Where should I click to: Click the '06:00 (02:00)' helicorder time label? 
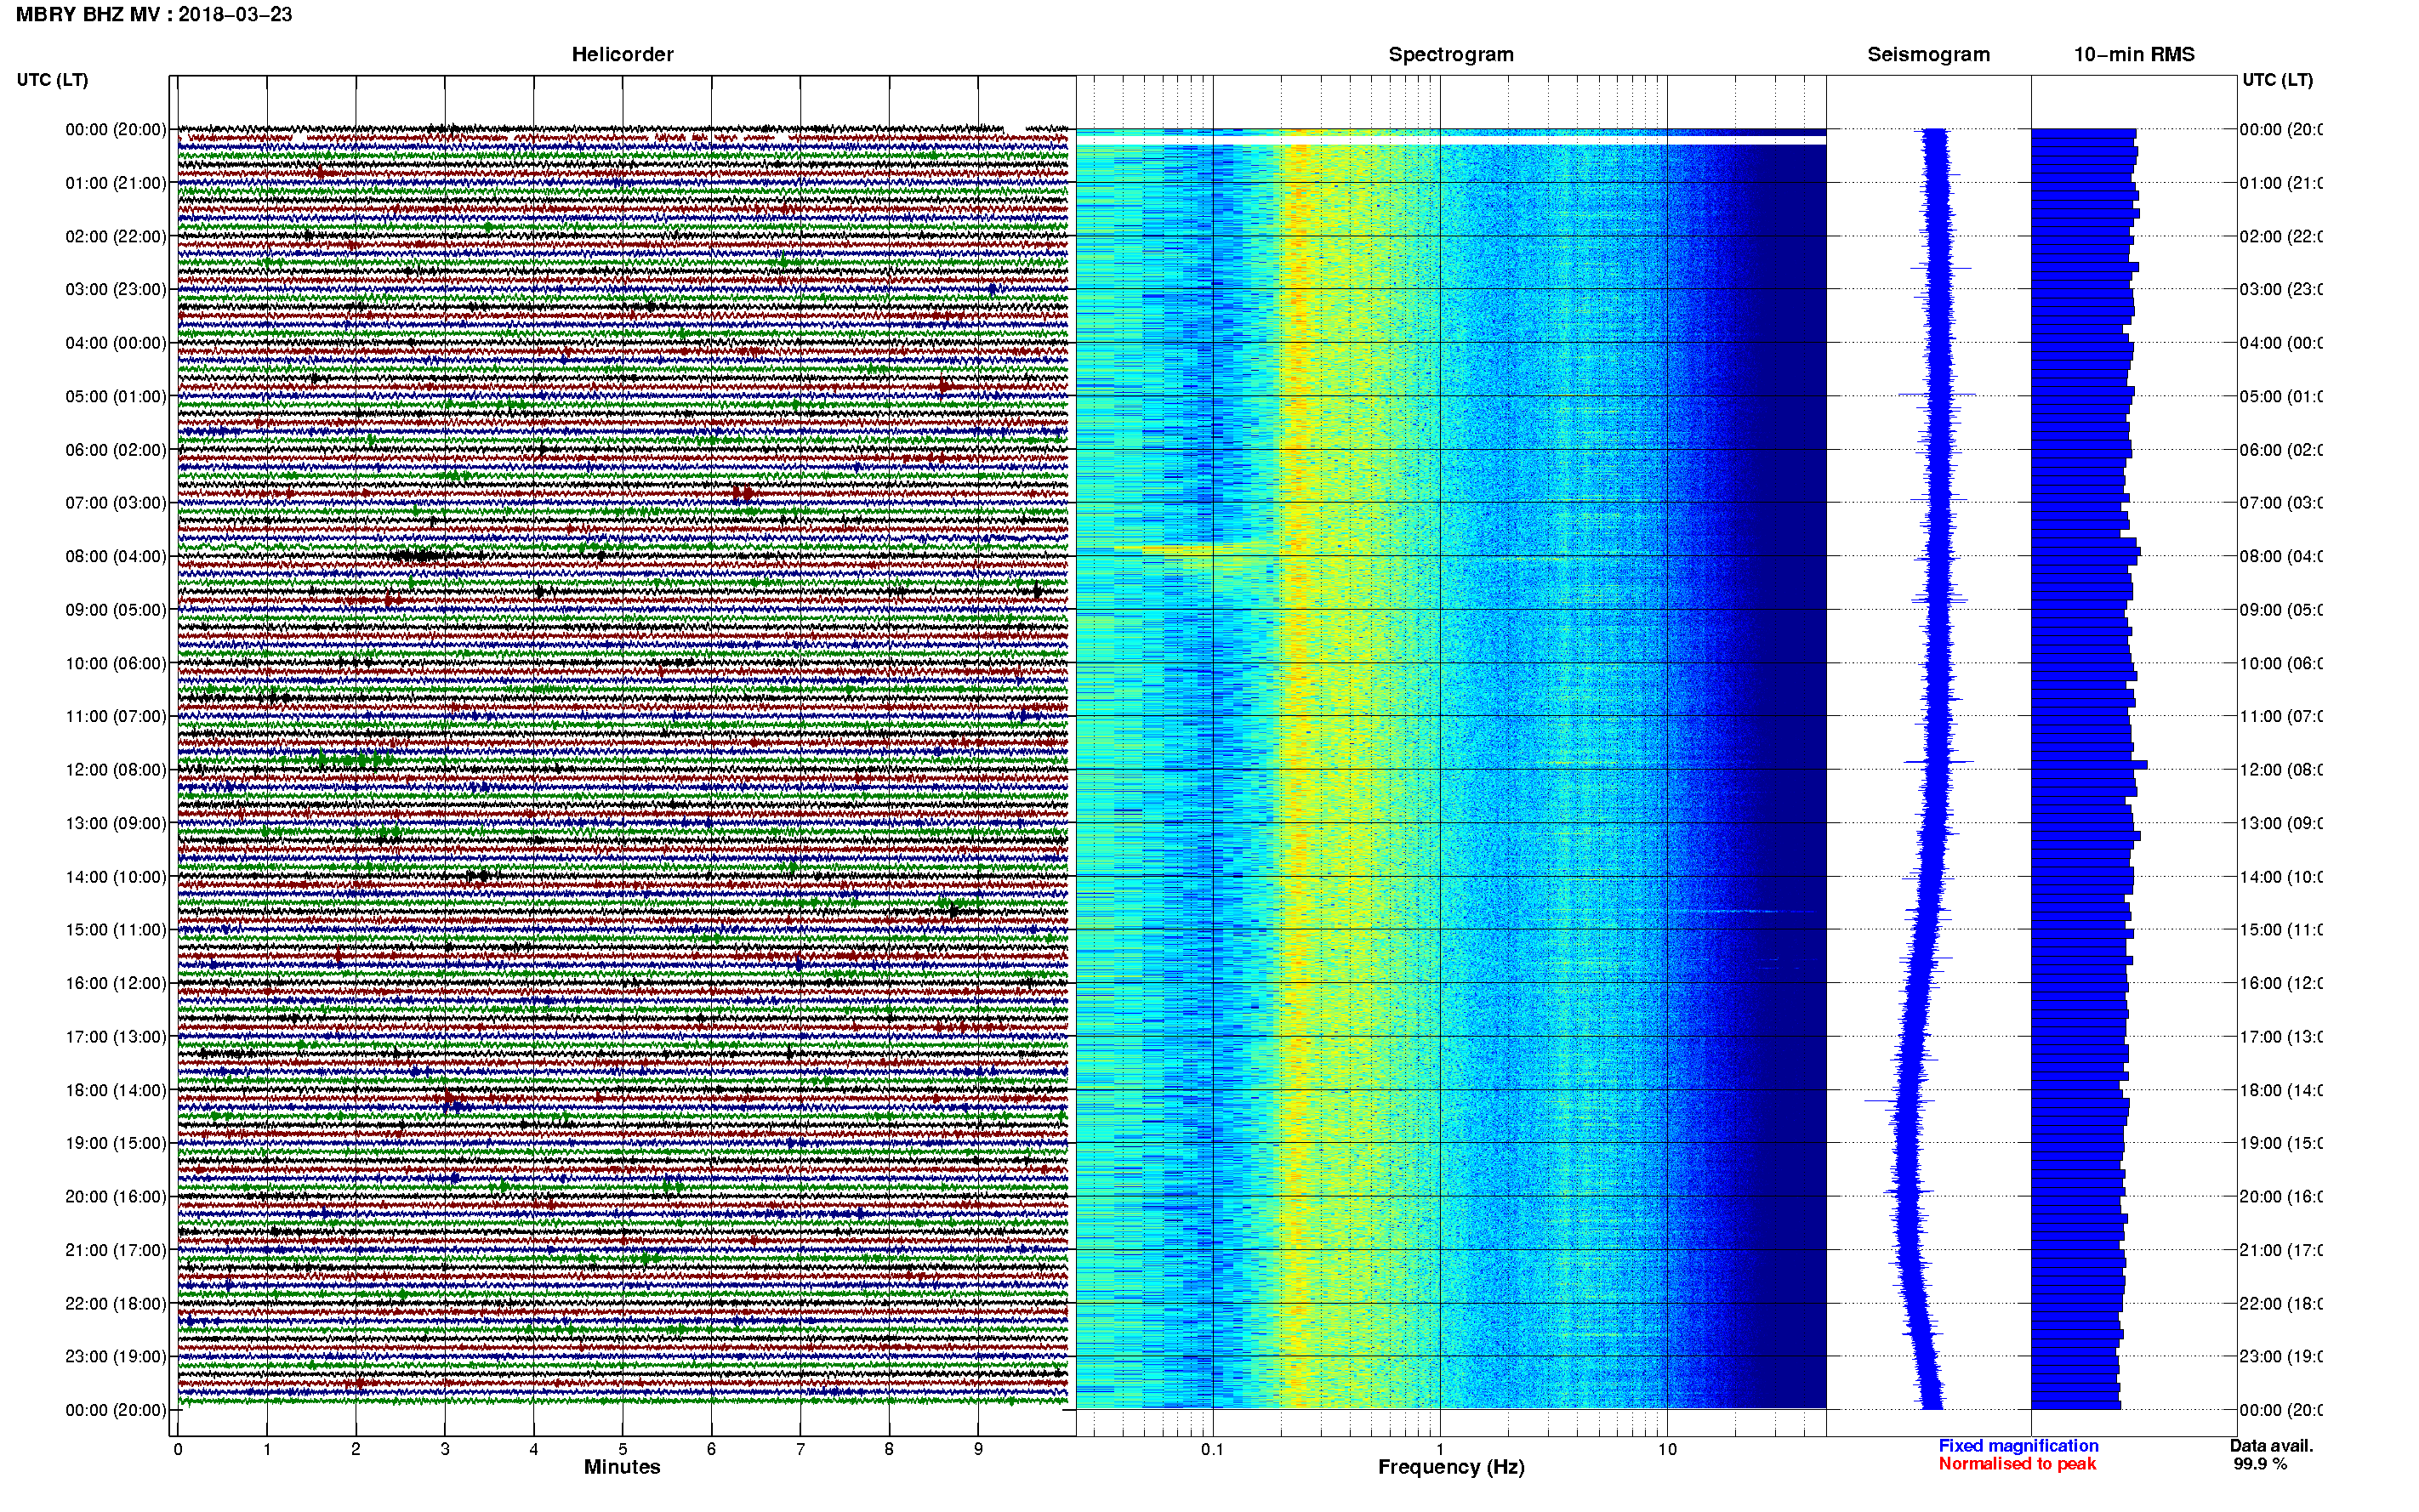(116, 450)
